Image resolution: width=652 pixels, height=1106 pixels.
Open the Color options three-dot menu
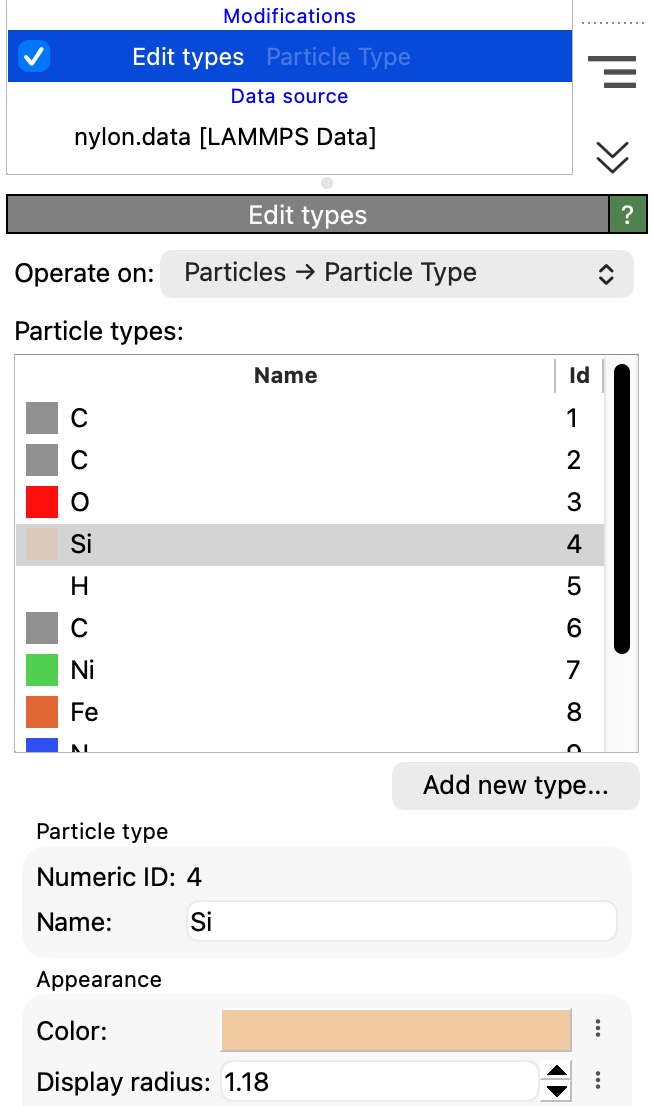pos(597,1029)
